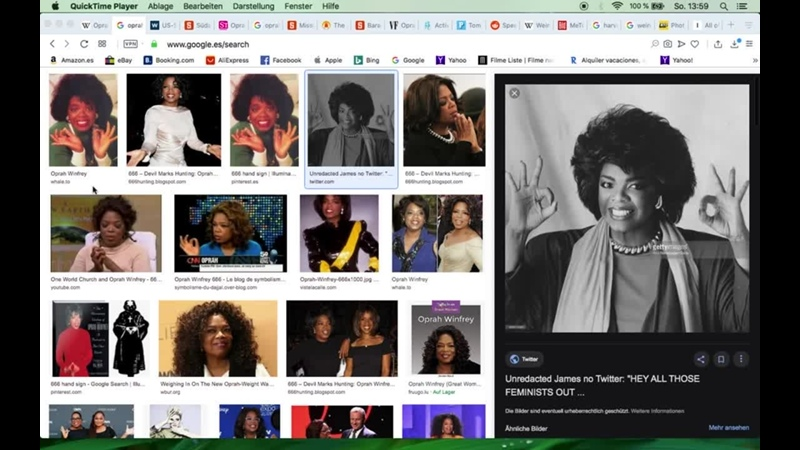Open thumbnail 'Weighing In On The New Oprah-Weight Wa...'
Screen dimensions: 800x450
pyautogui.click(x=218, y=339)
